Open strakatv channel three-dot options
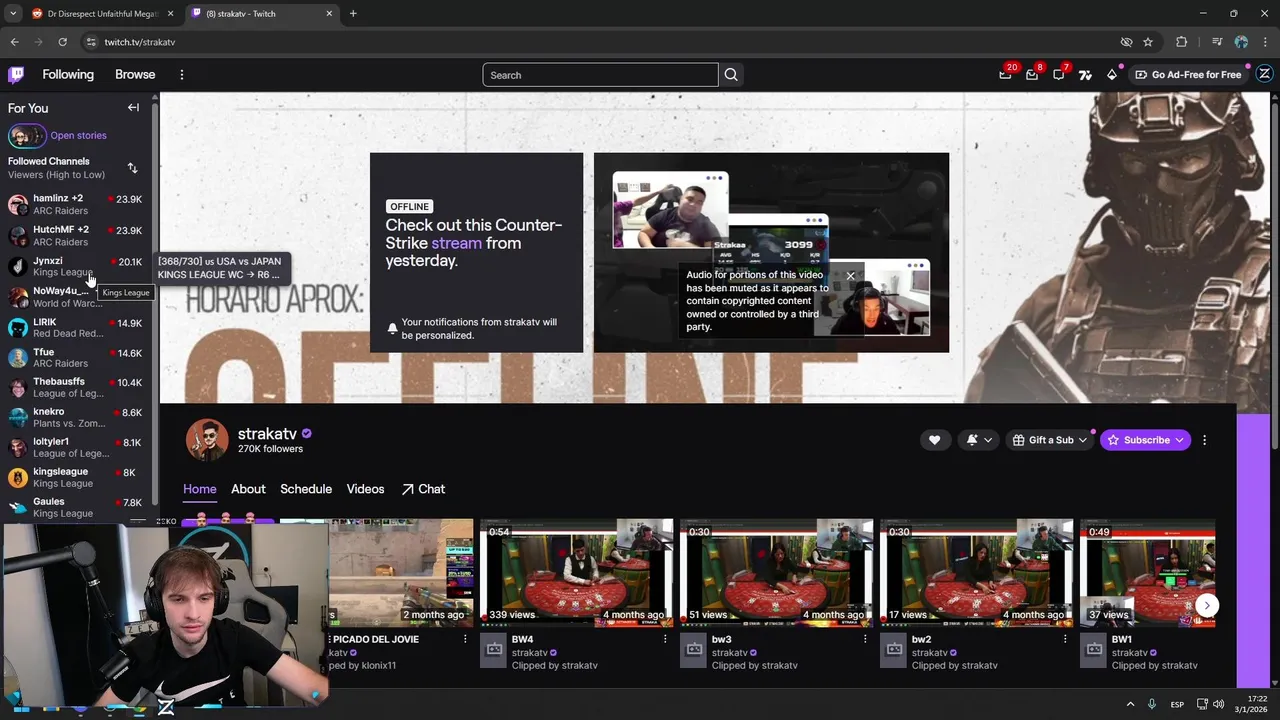 [1204, 440]
